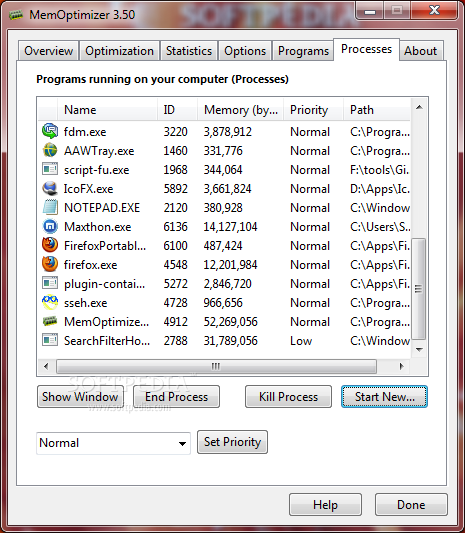Click the vertical scrollbar up arrow
Viewport: 465px width, 533px height.
(x=419, y=107)
